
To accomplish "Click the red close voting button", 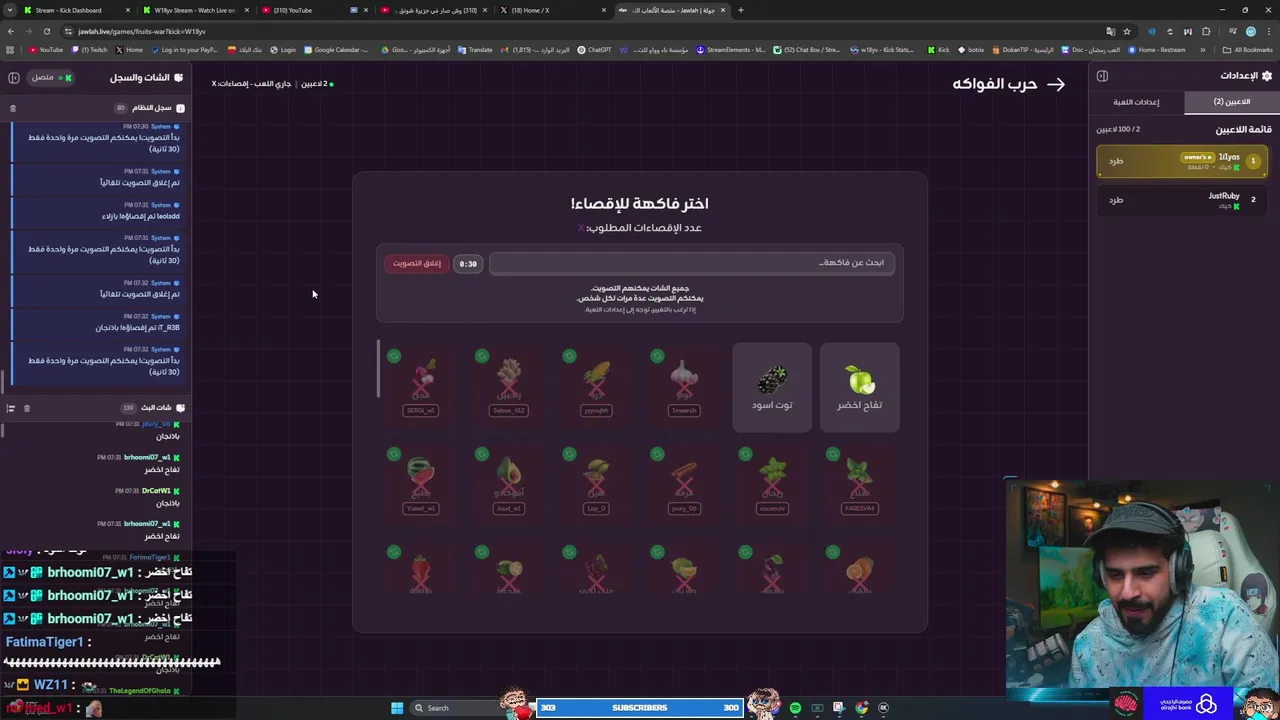I will (x=416, y=263).
